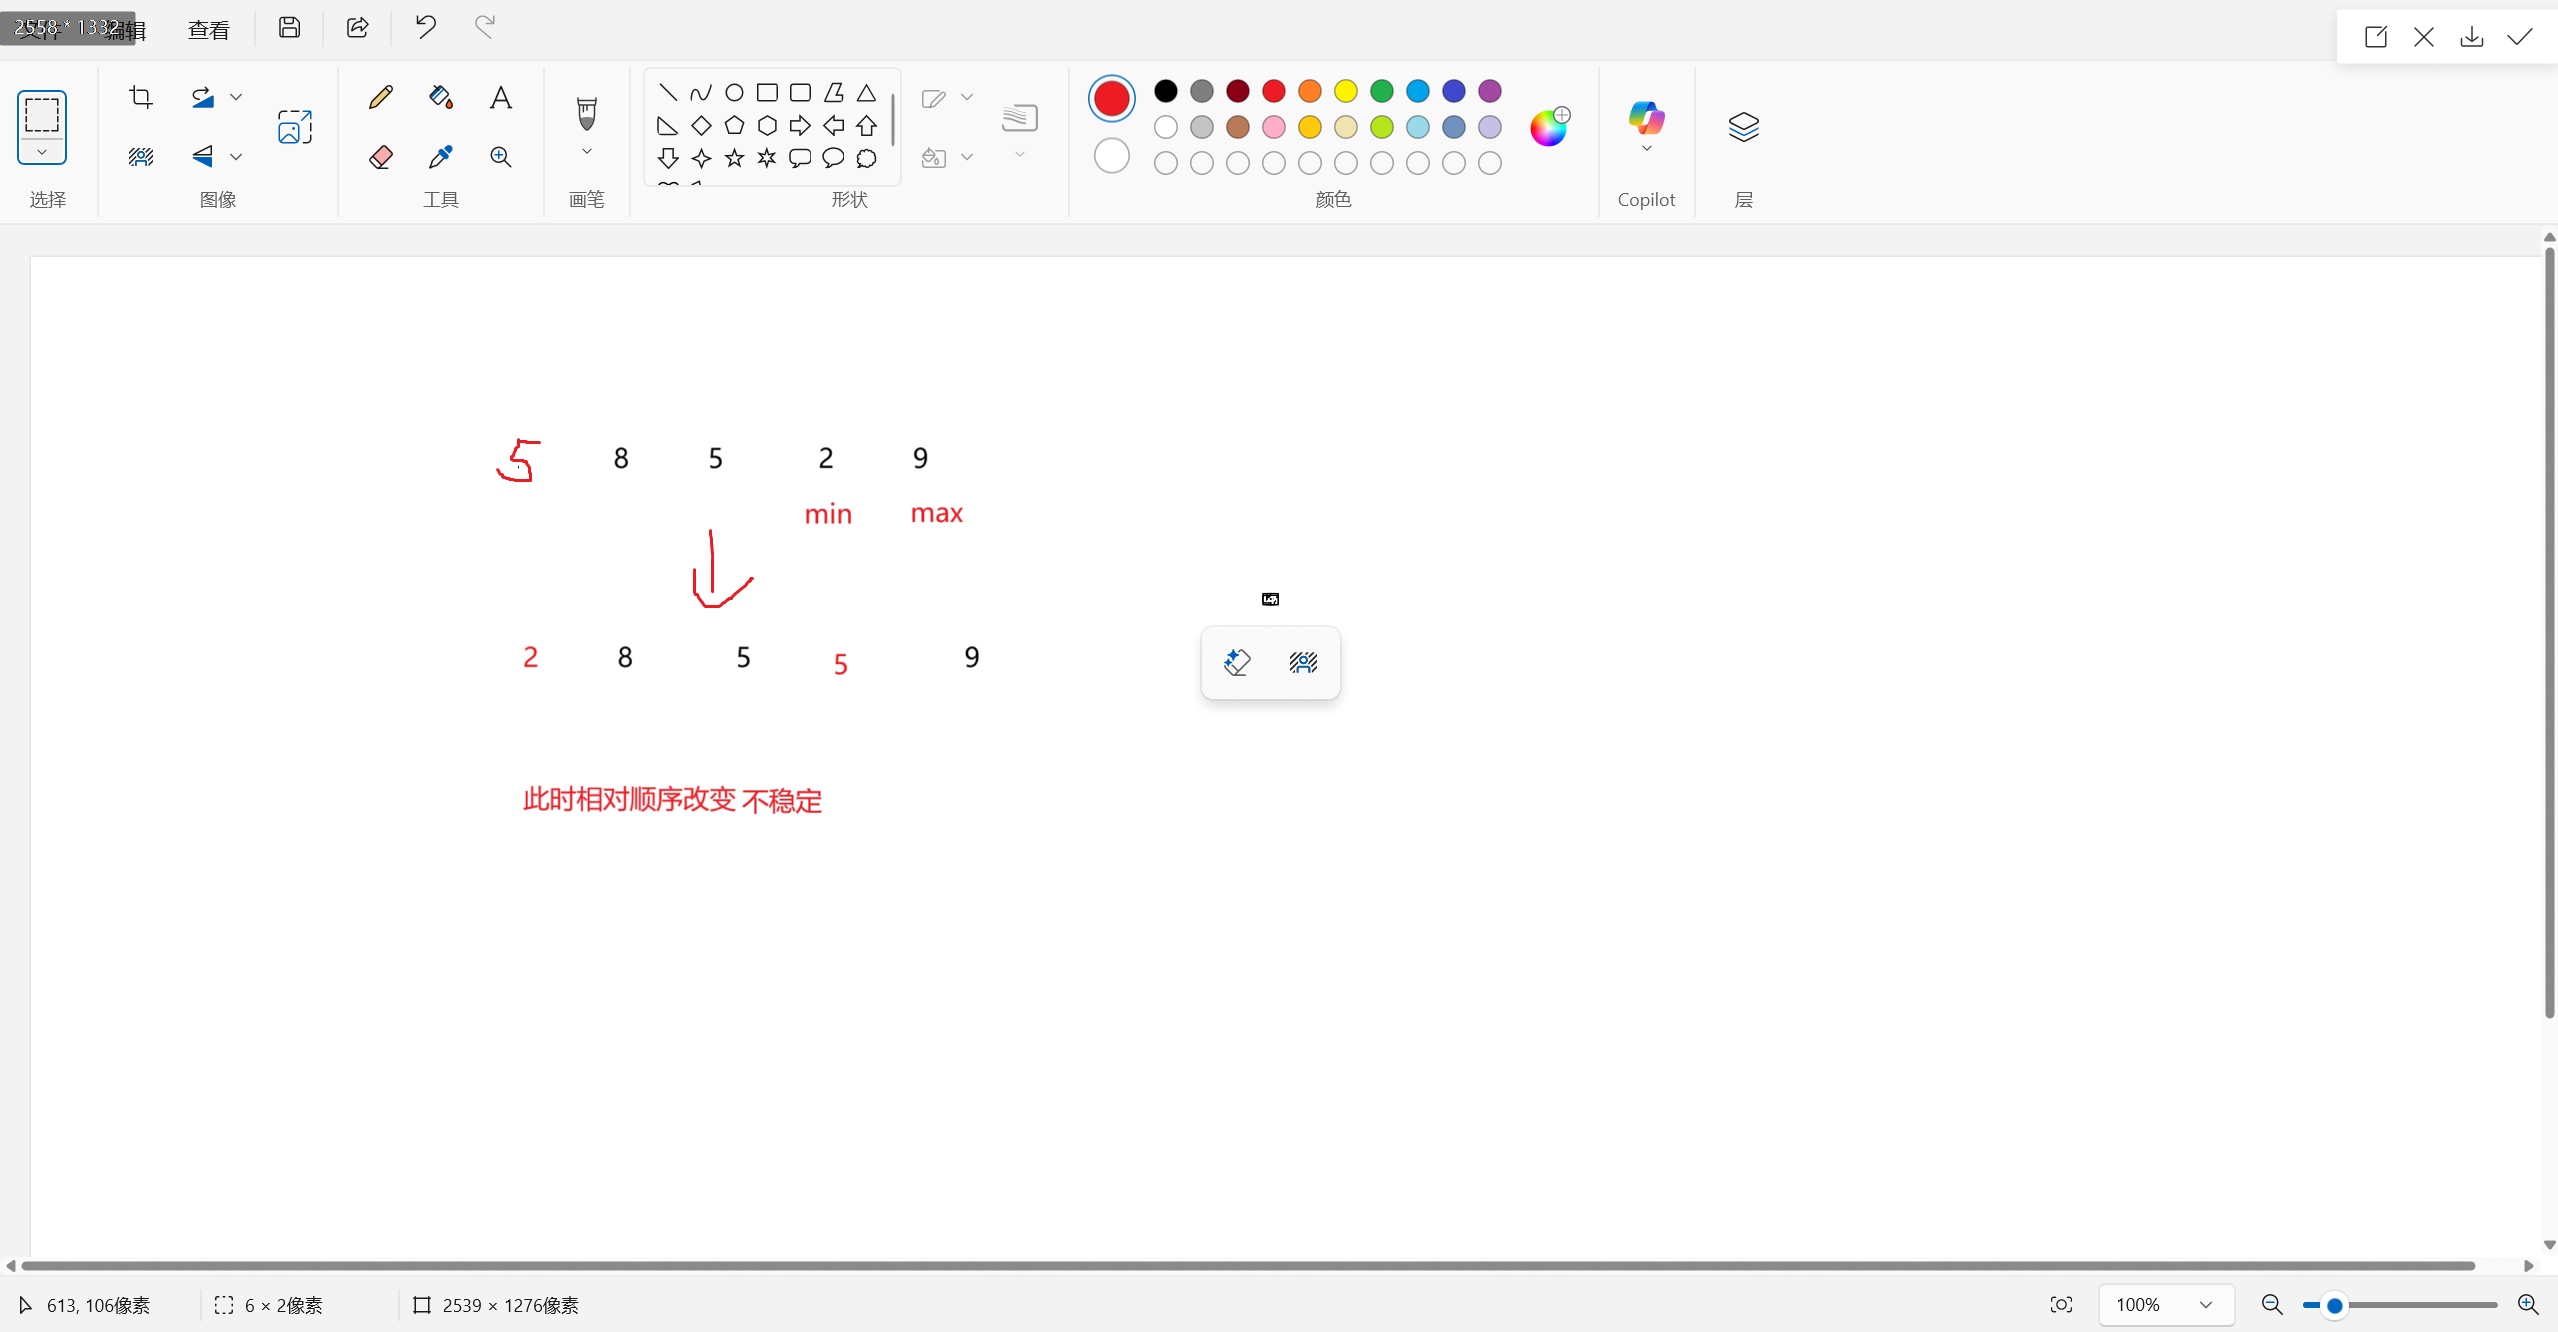Choose the diamond shape

[701, 126]
